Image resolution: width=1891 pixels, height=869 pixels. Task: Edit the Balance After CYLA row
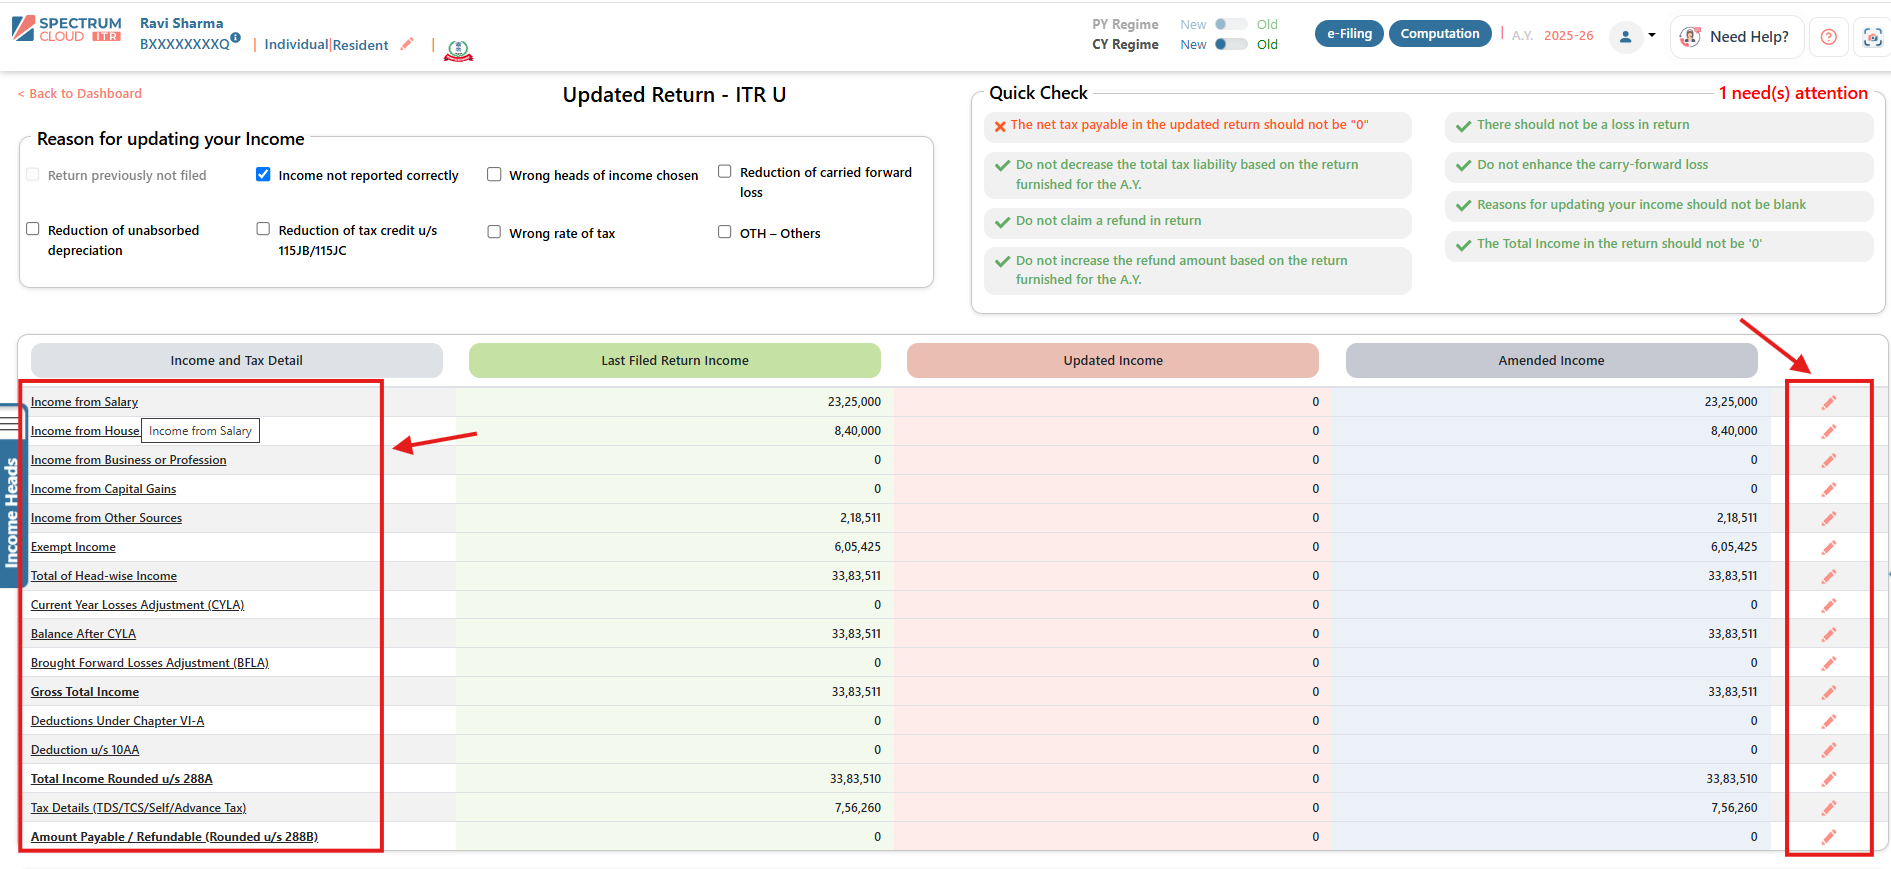tap(1828, 634)
